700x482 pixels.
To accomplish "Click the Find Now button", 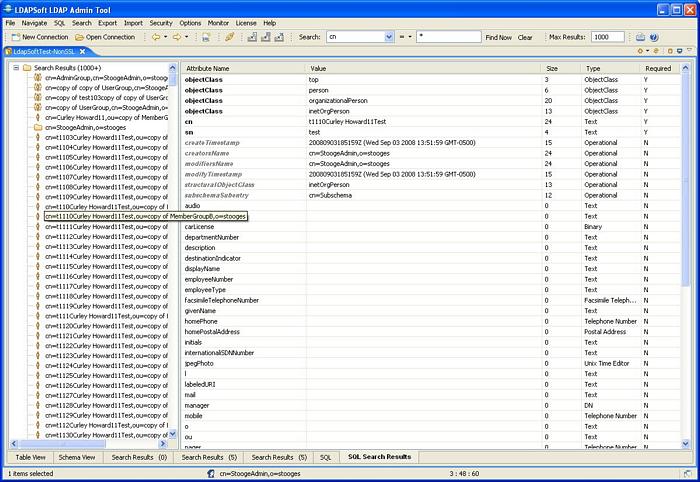I will coord(498,37).
